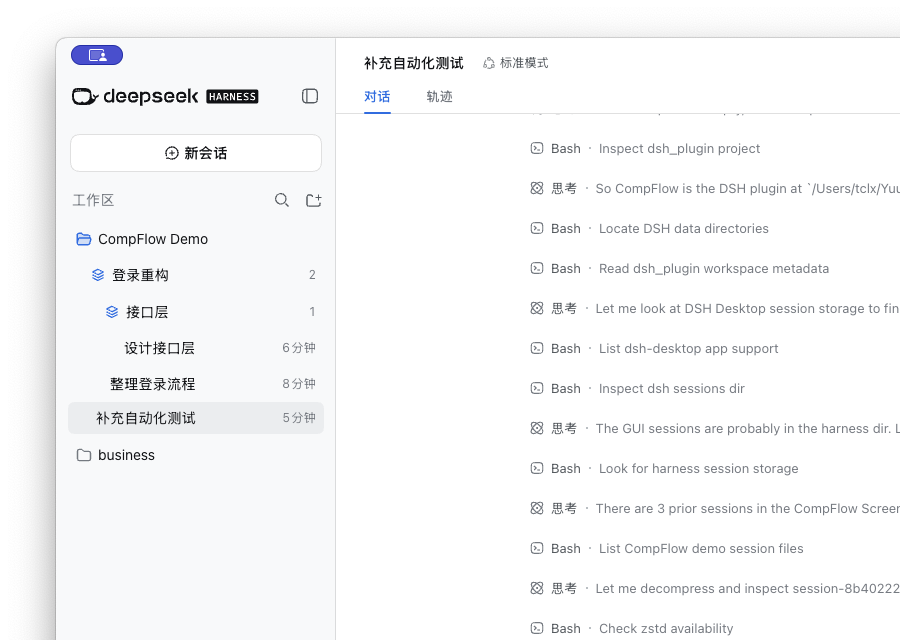
Task: Click the add new folder icon
Action: (313, 200)
